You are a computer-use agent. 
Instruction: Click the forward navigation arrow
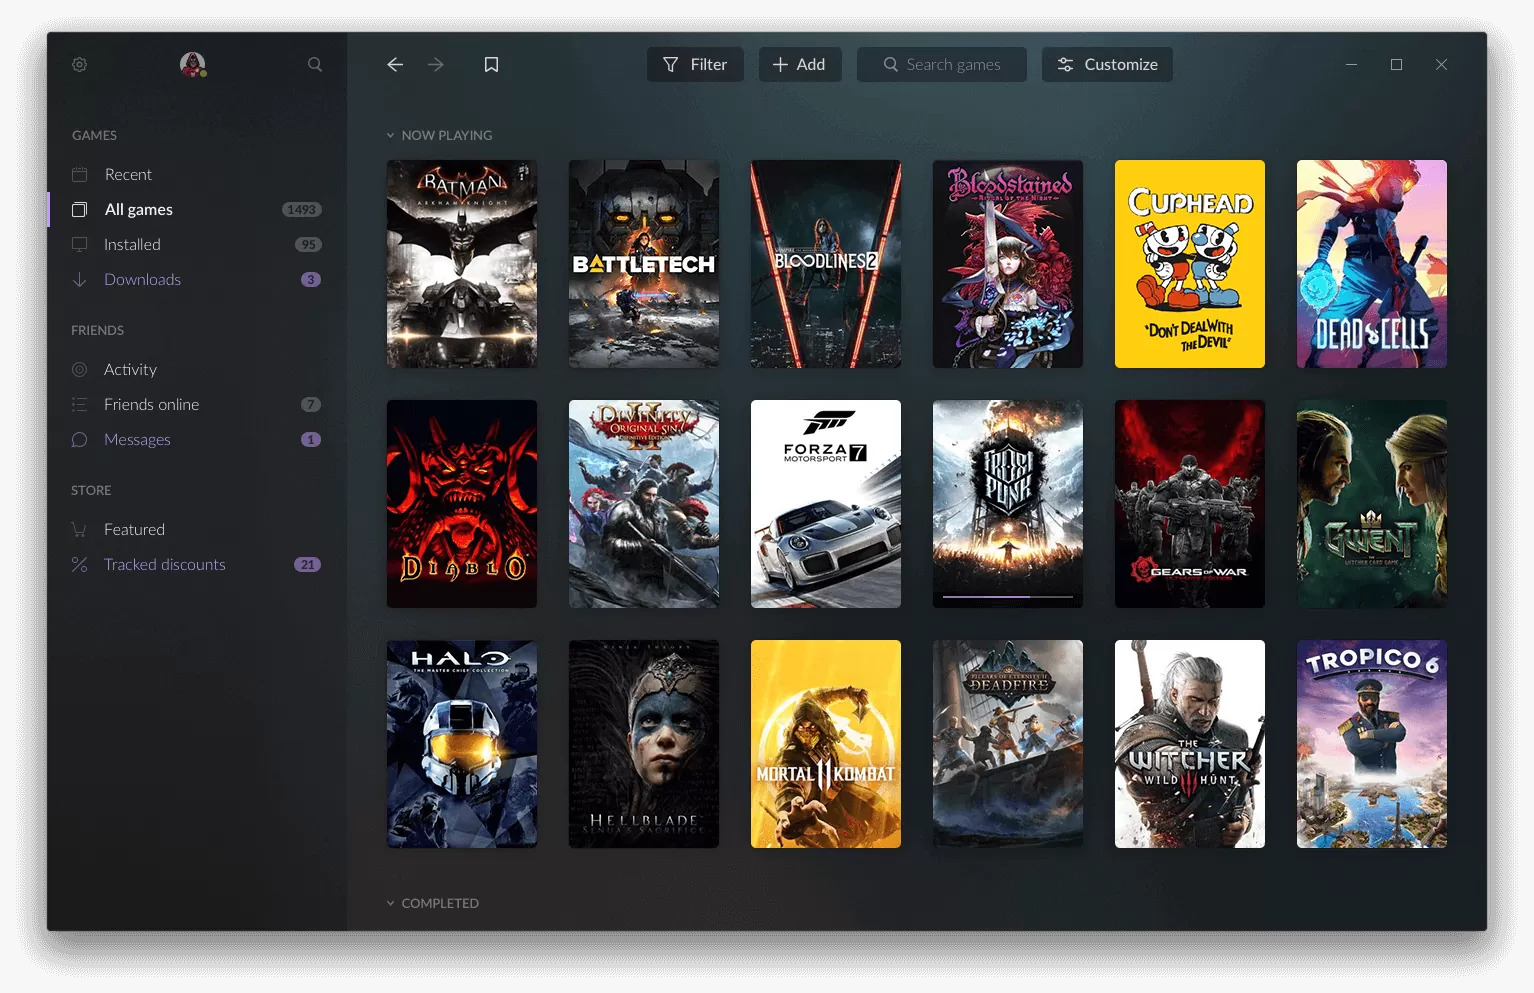(435, 64)
